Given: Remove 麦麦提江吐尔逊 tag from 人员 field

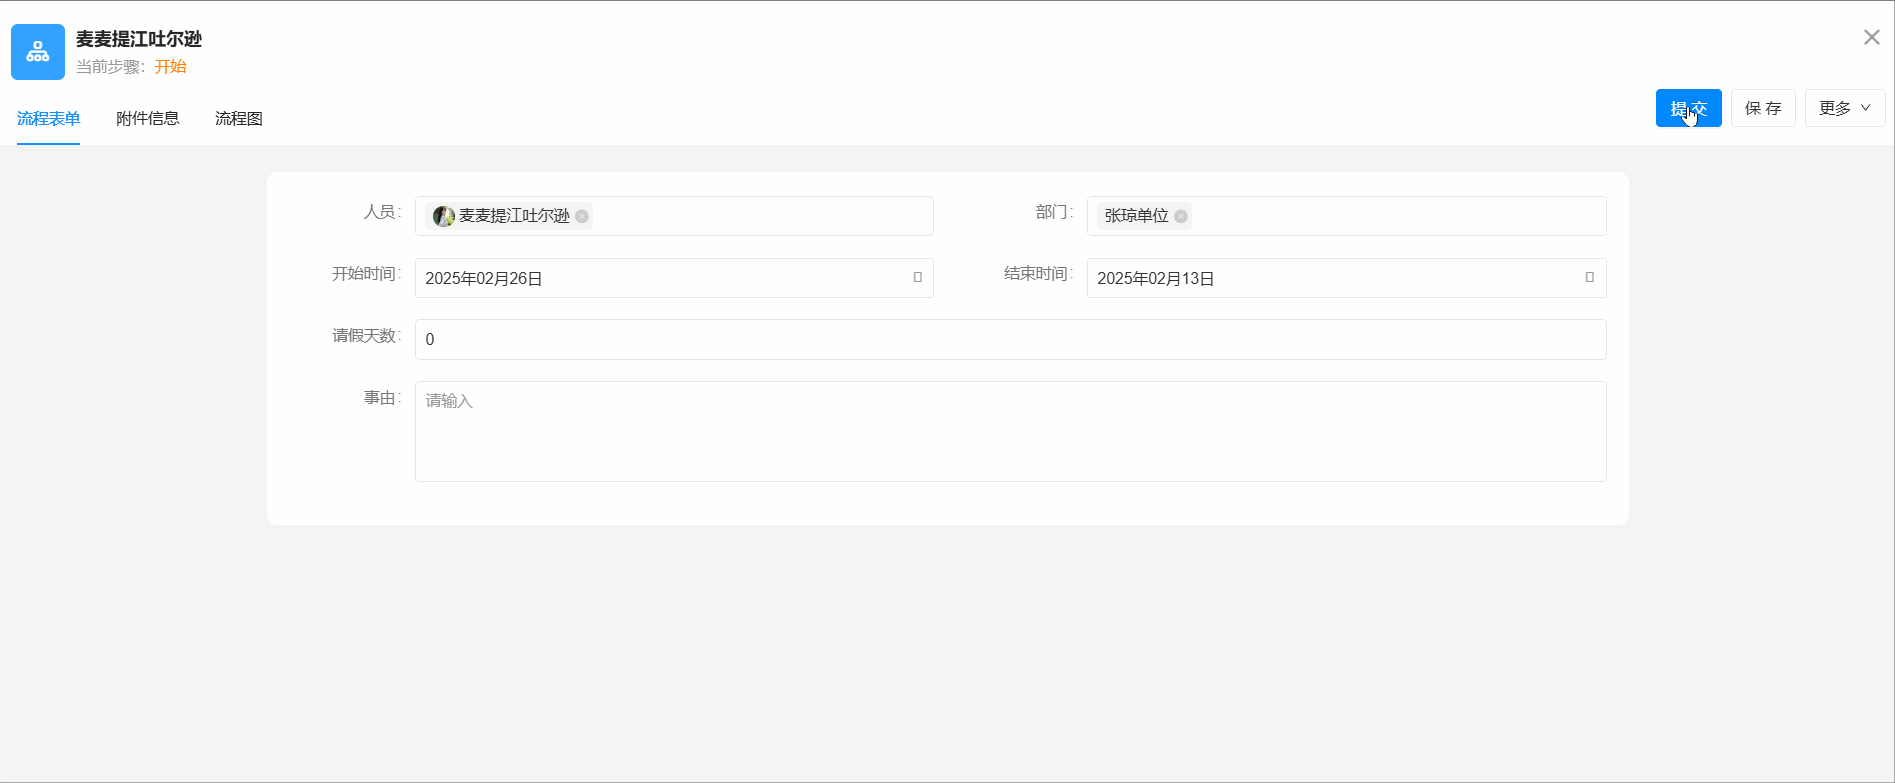Looking at the screenshot, I should click(x=582, y=216).
